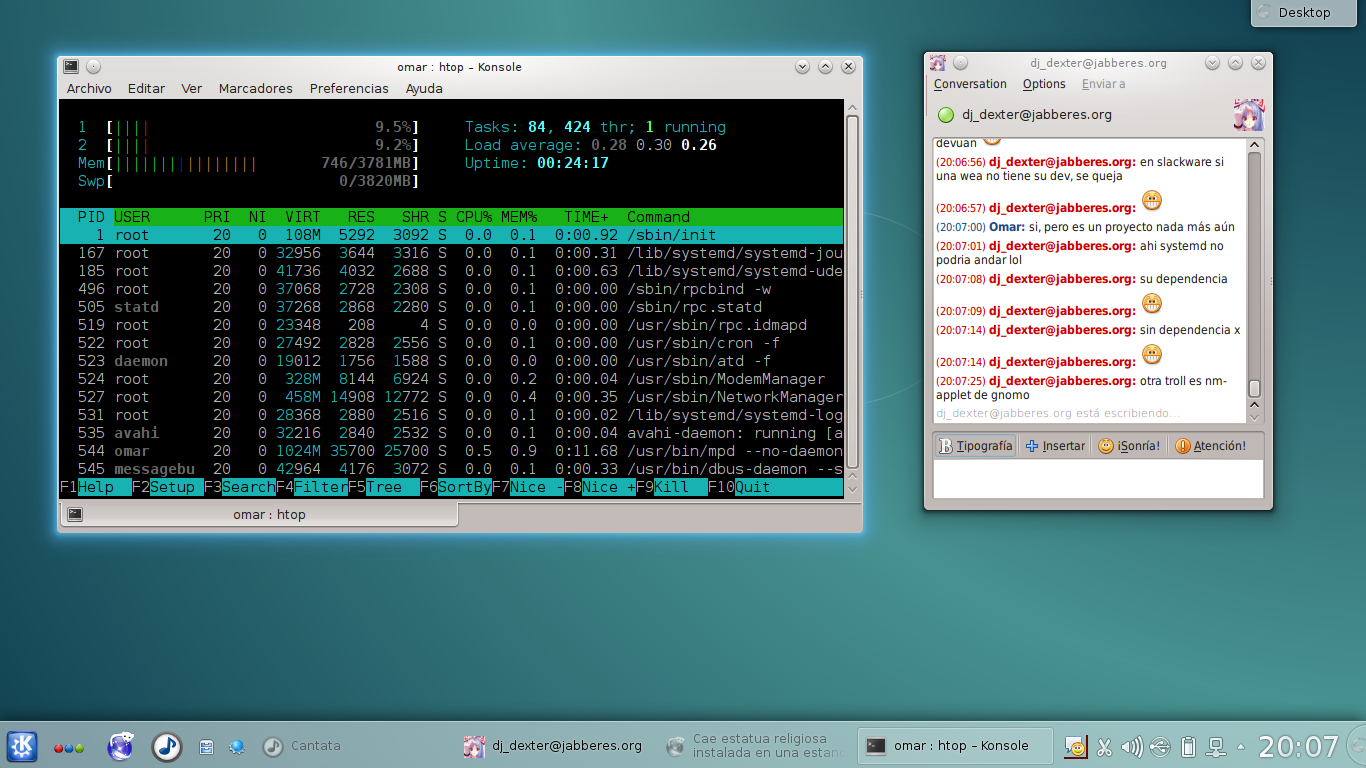Sort by PID column header in htop
Image resolution: width=1366 pixels, height=768 pixels.
(91, 217)
